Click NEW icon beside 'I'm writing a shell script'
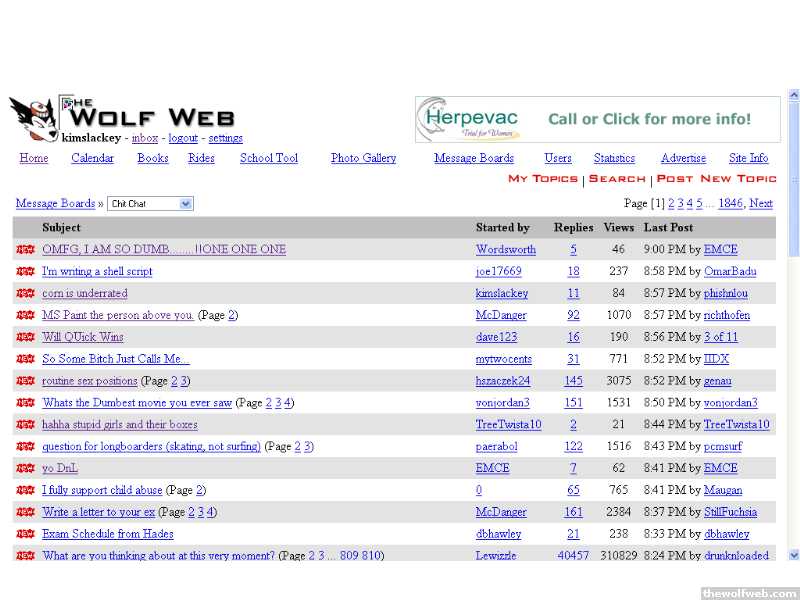Viewport: 800px width, 600px height. pos(25,272)
